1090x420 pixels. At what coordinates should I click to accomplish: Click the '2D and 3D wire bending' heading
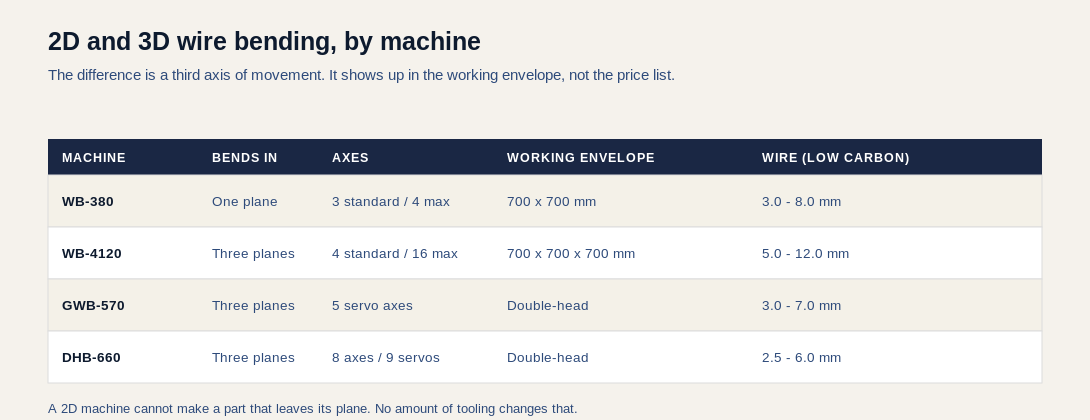point(264,42)
